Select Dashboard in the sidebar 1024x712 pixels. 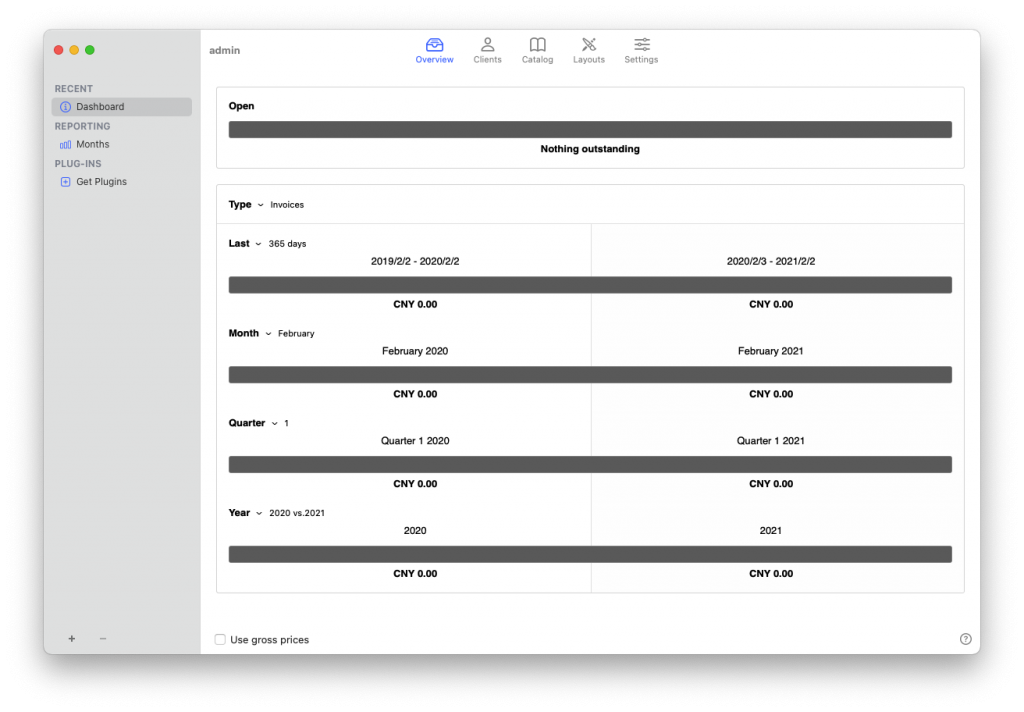[x=121, y=106]
